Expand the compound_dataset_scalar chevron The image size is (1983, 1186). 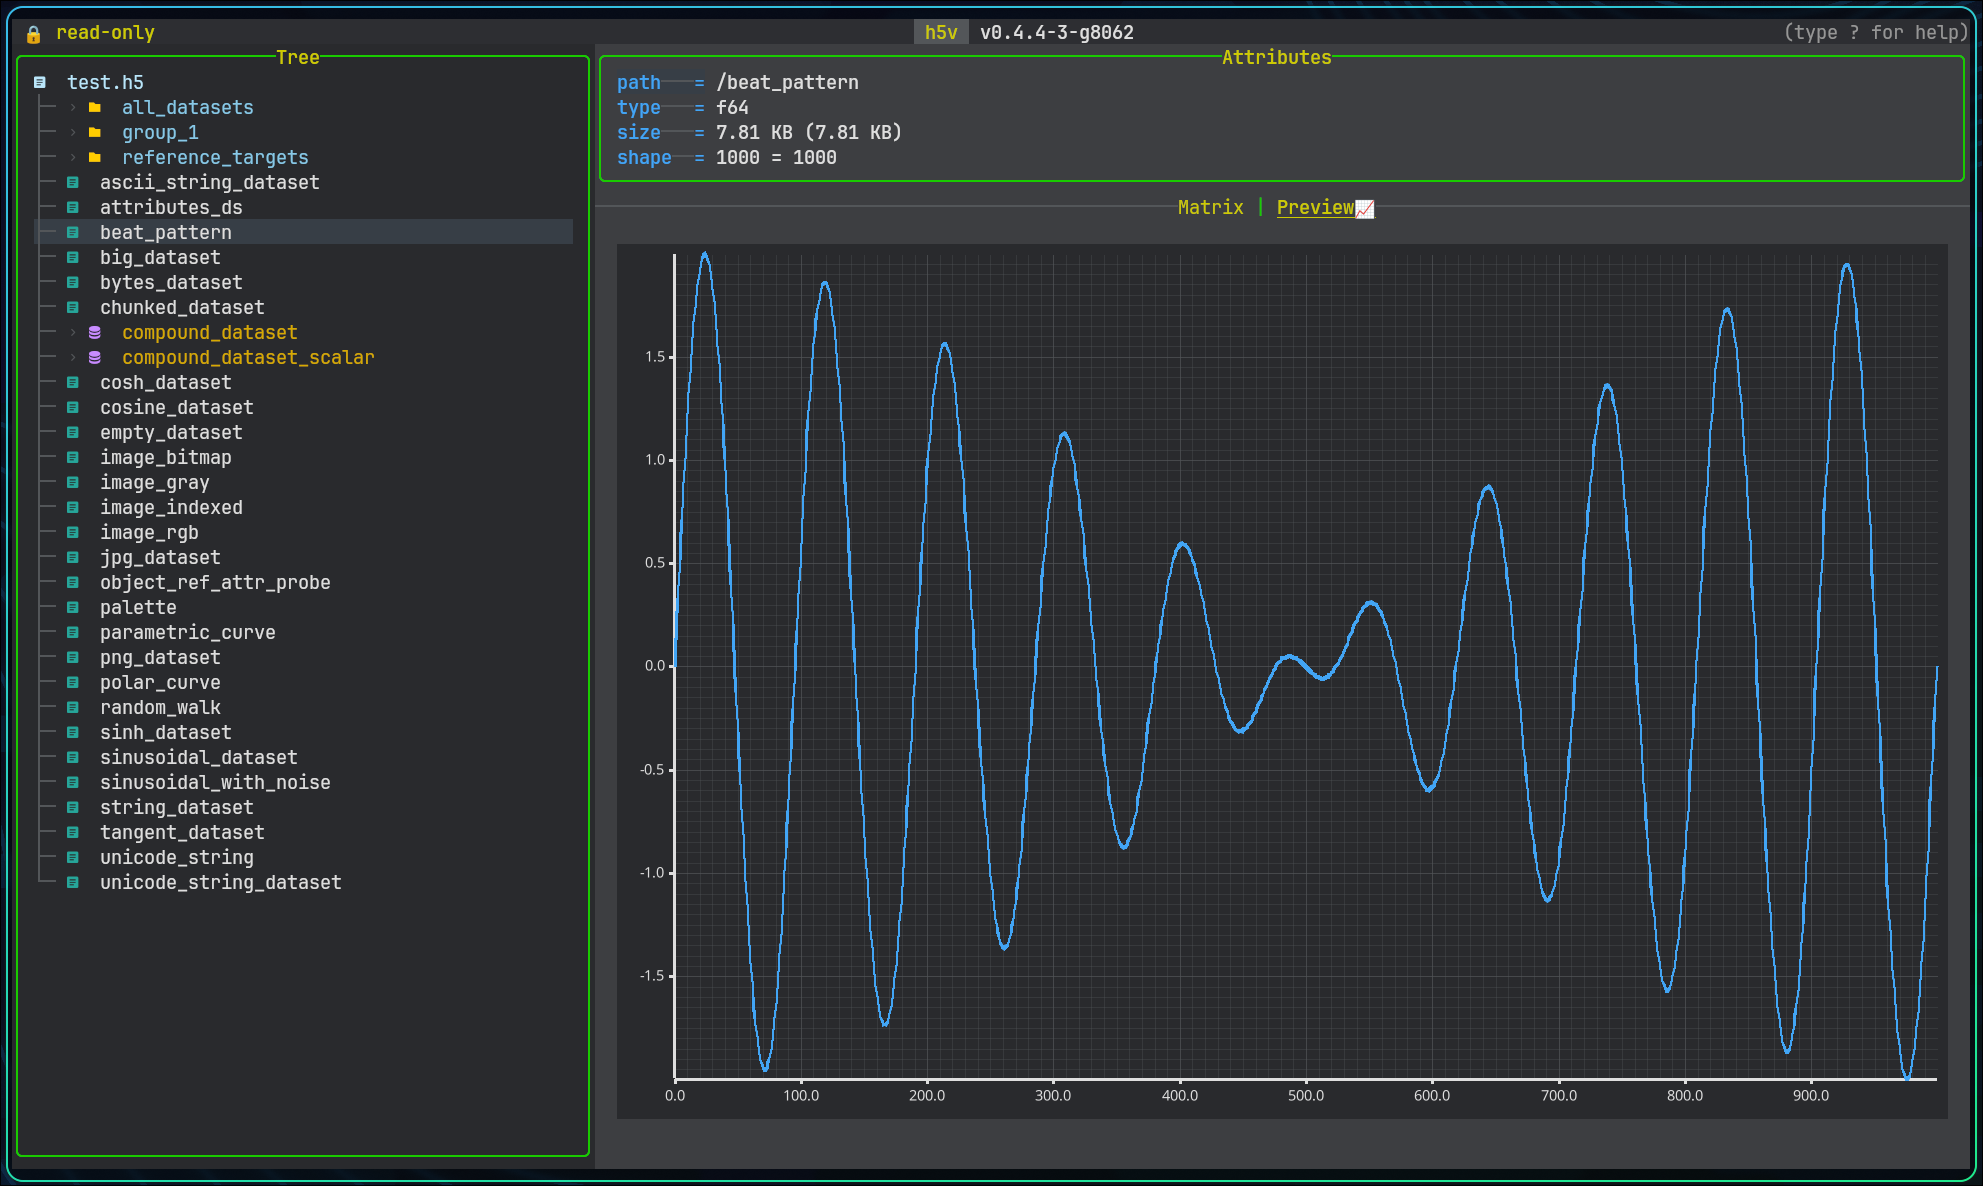pyautogui.click(x=73, y=357)
